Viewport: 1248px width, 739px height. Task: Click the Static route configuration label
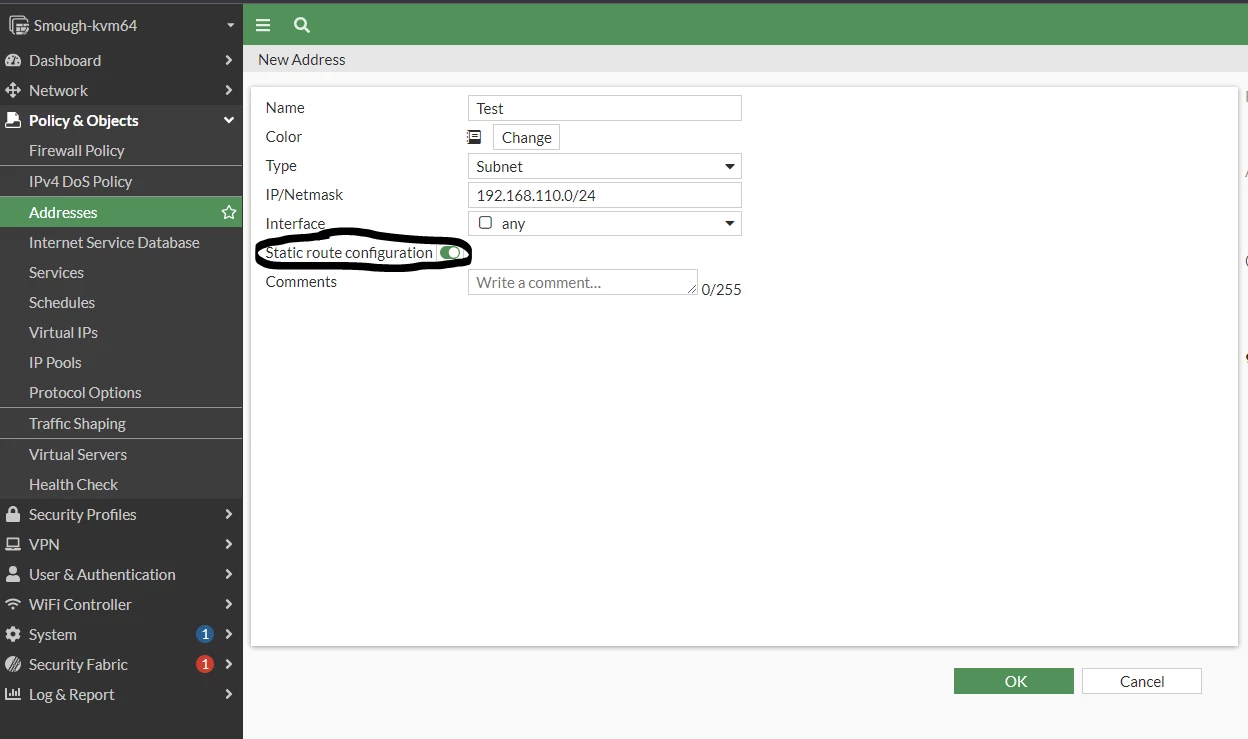349,253
